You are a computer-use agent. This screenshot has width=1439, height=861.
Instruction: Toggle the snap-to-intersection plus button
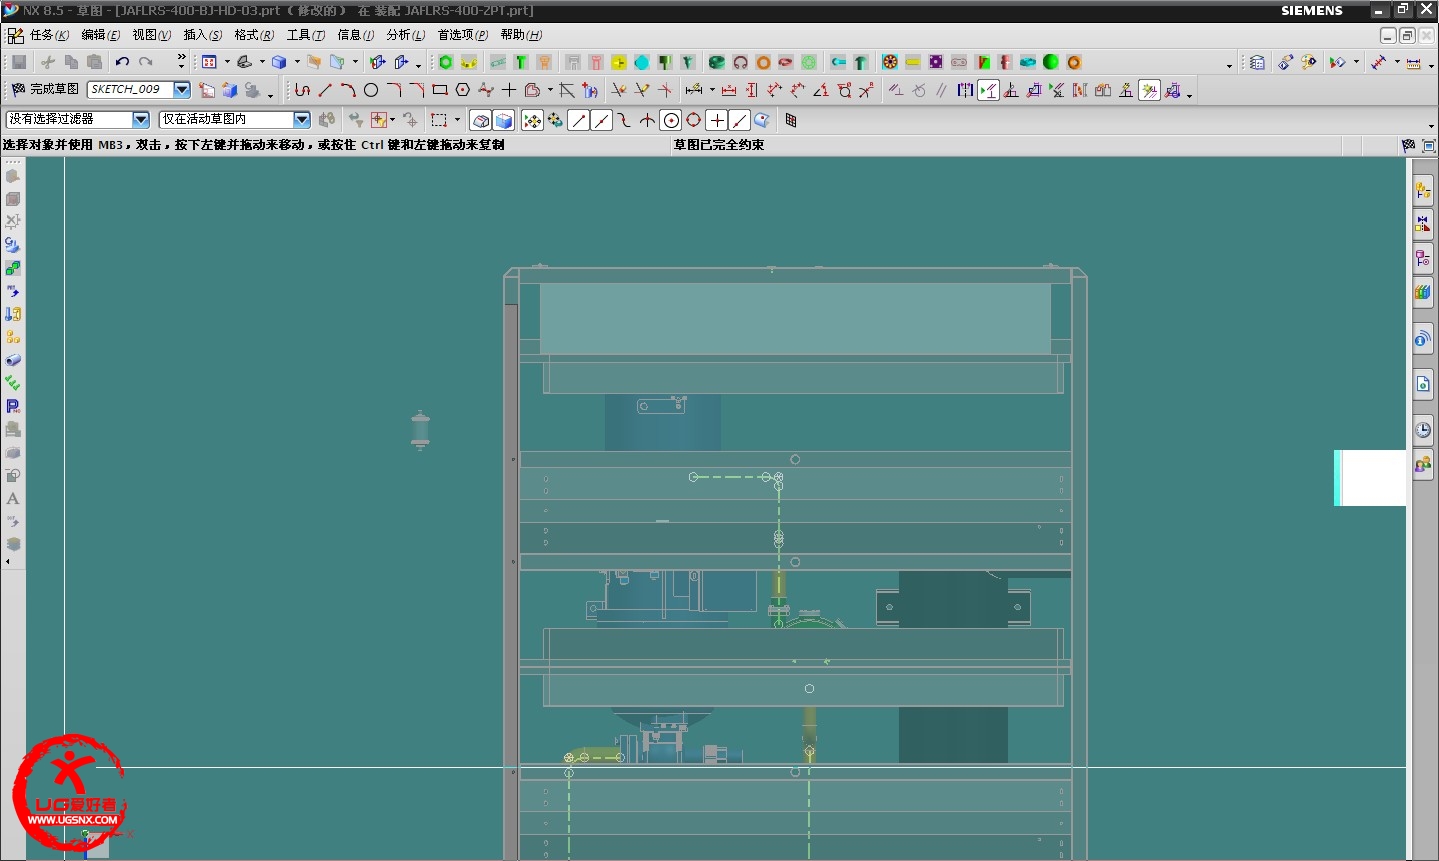717,120
